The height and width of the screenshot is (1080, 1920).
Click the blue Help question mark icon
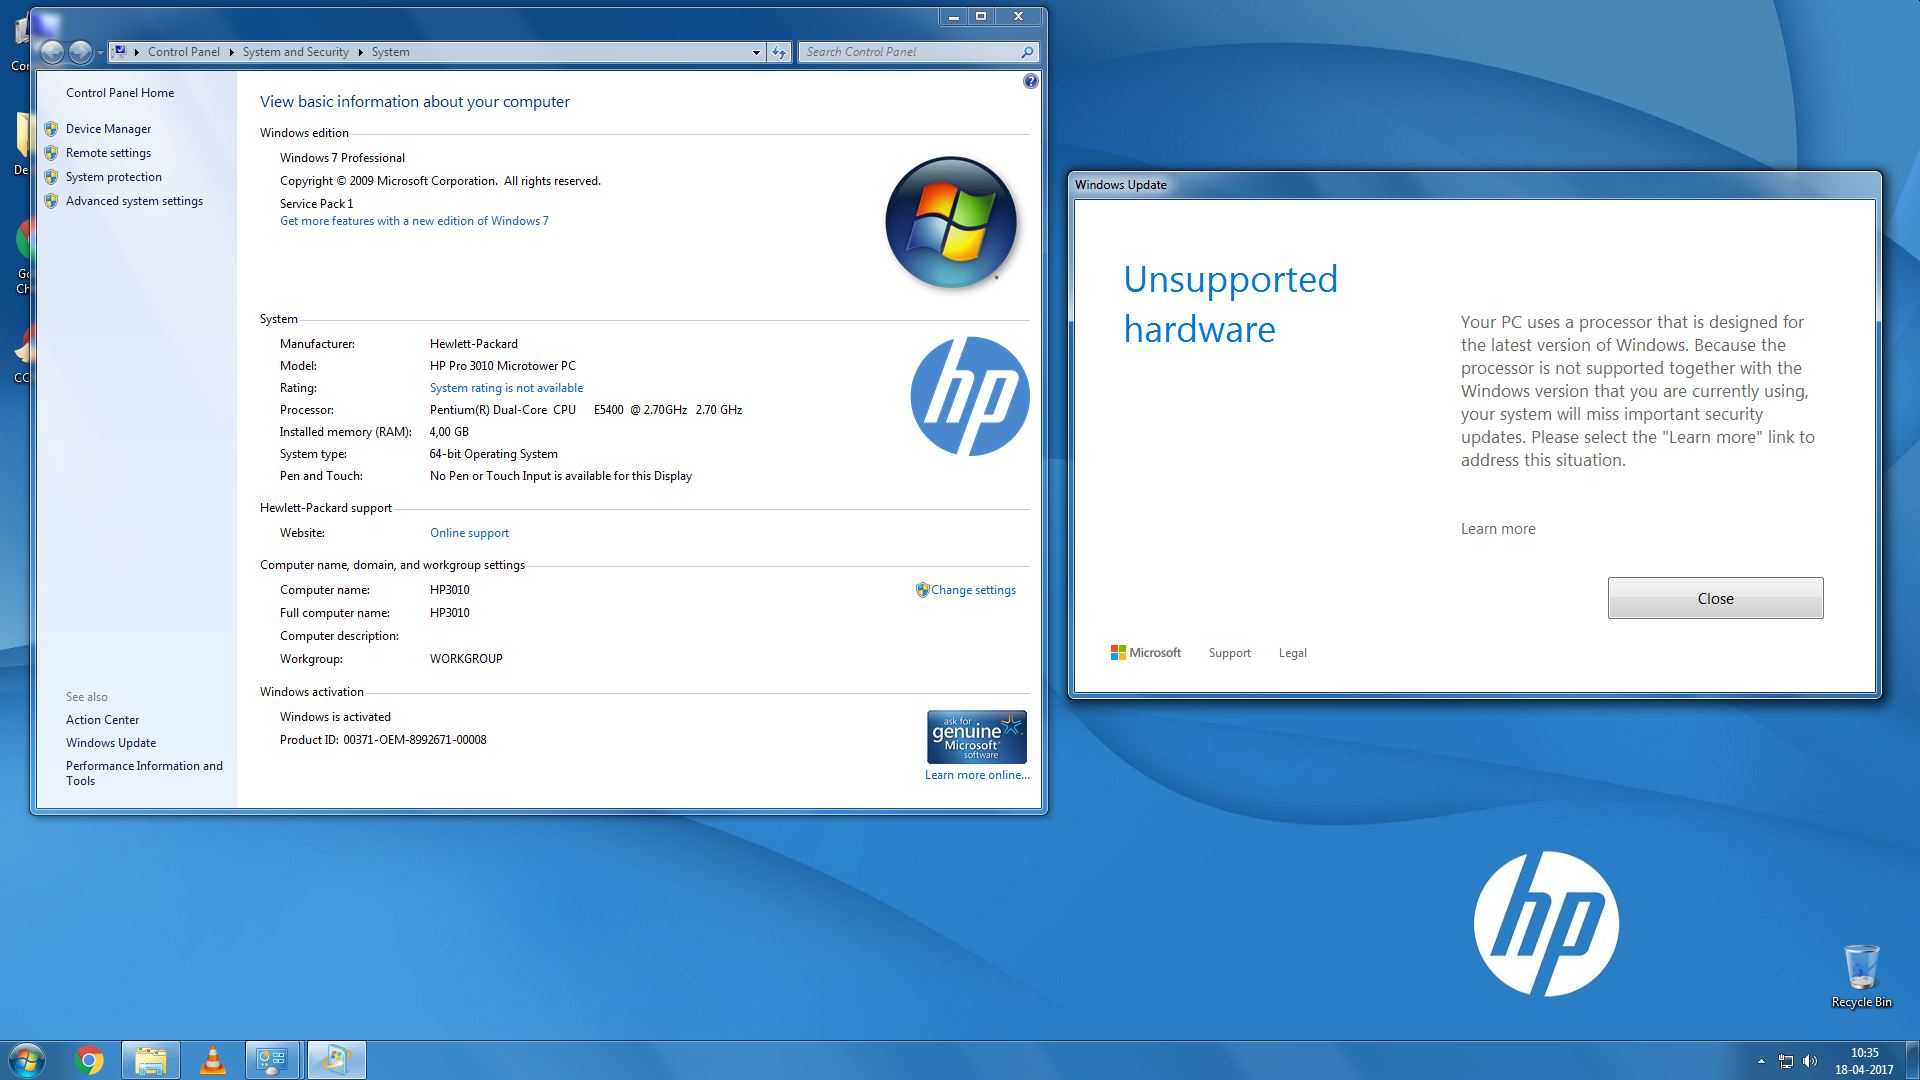coord(1030,81)
